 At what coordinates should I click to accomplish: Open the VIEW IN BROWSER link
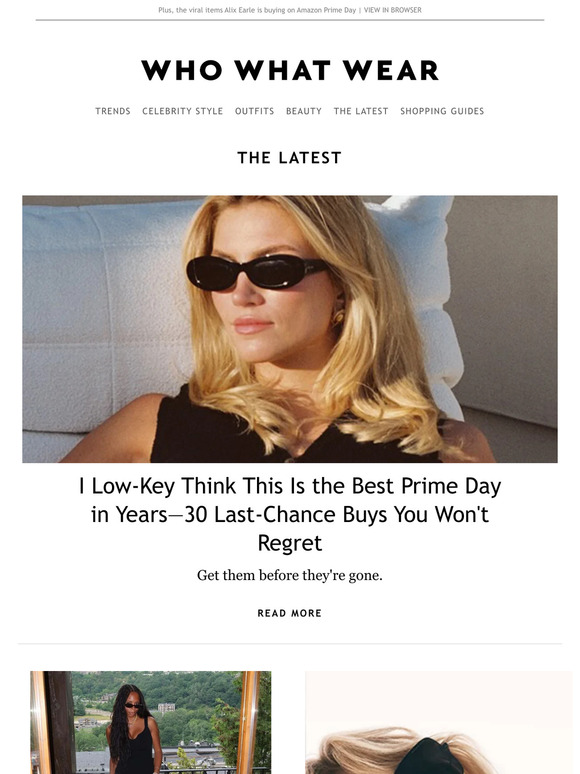click(392, 10)
